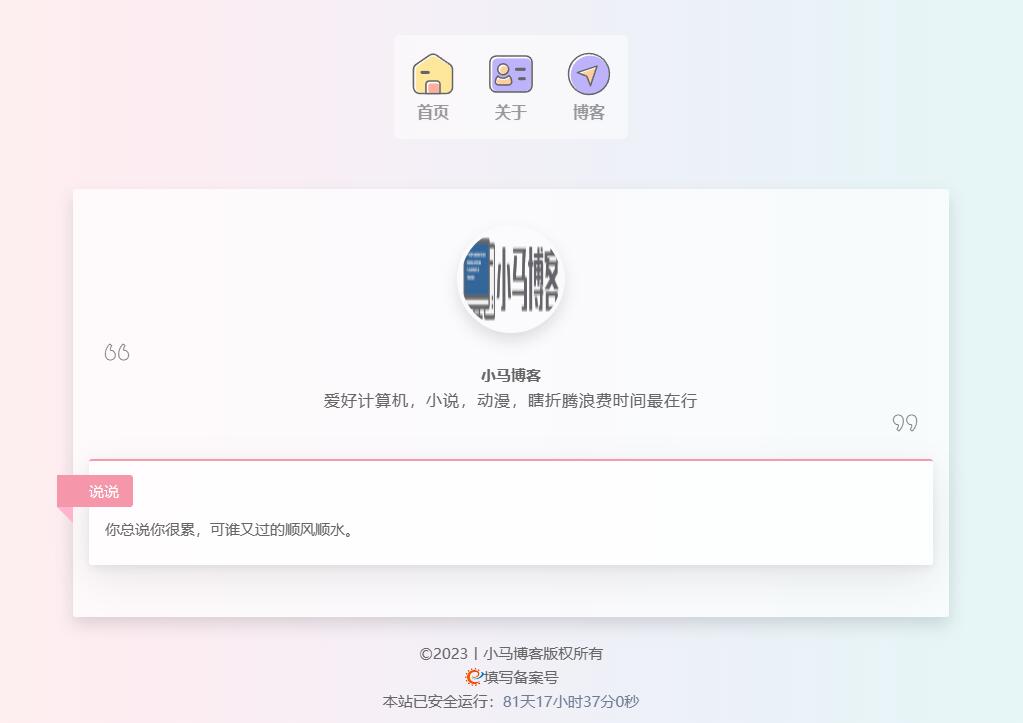Click the bold 小马博客 name heading
The image size is (1023, 723).
(511, 376)
